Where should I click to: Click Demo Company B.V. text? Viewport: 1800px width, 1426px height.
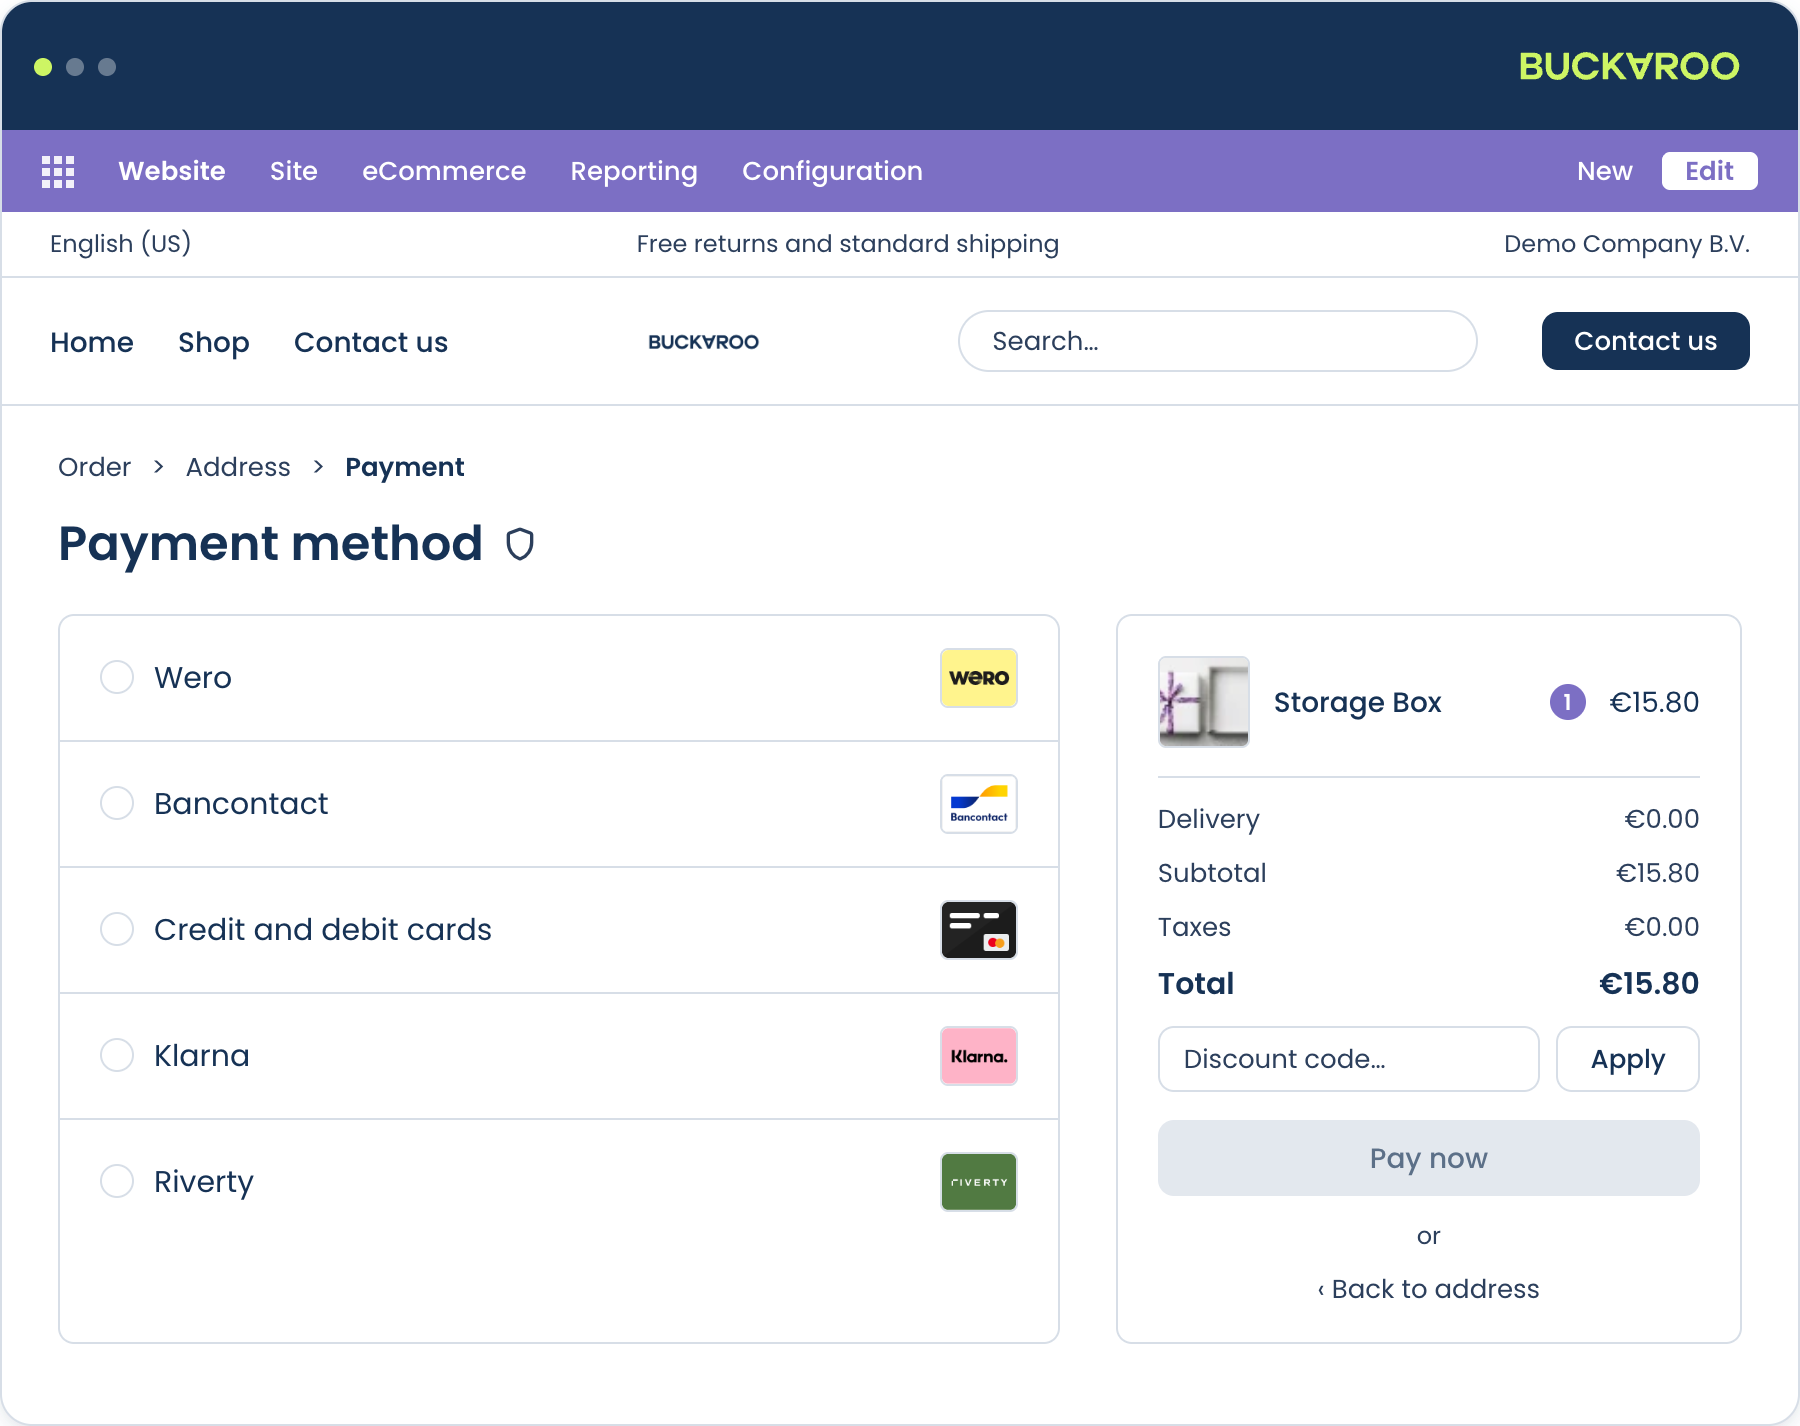point(1627,243)
